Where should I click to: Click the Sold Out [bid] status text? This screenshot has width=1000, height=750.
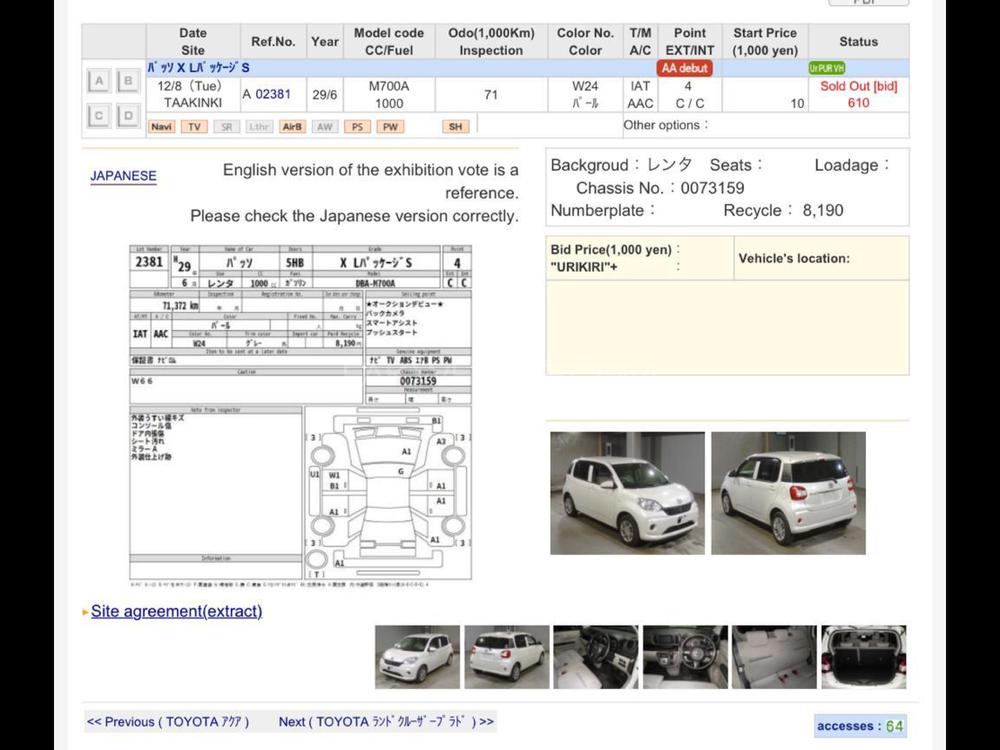click(x=858, y=86)
